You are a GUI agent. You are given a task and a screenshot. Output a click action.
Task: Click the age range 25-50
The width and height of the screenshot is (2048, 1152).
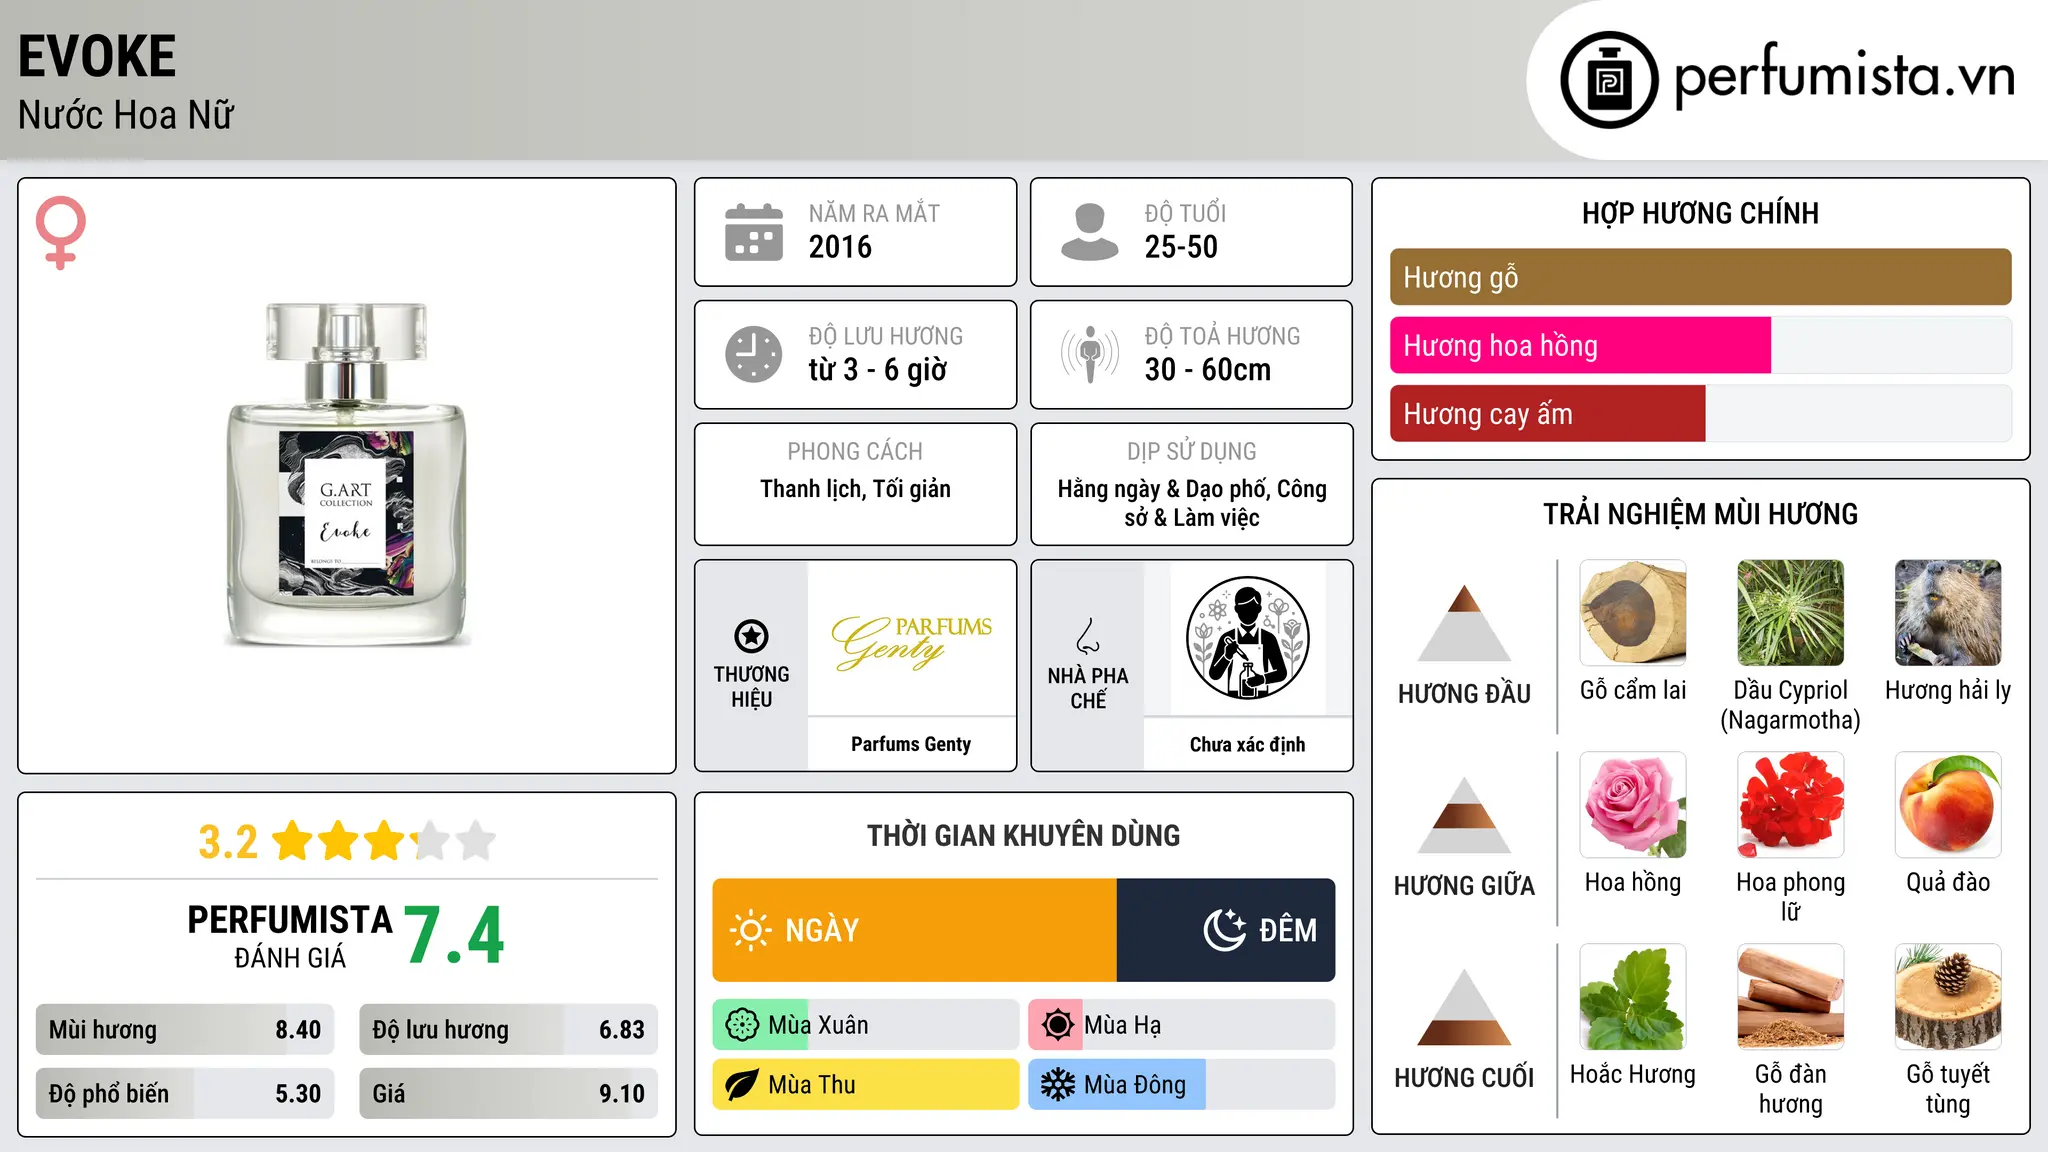pyautogui.click(x=1181, y=247)
